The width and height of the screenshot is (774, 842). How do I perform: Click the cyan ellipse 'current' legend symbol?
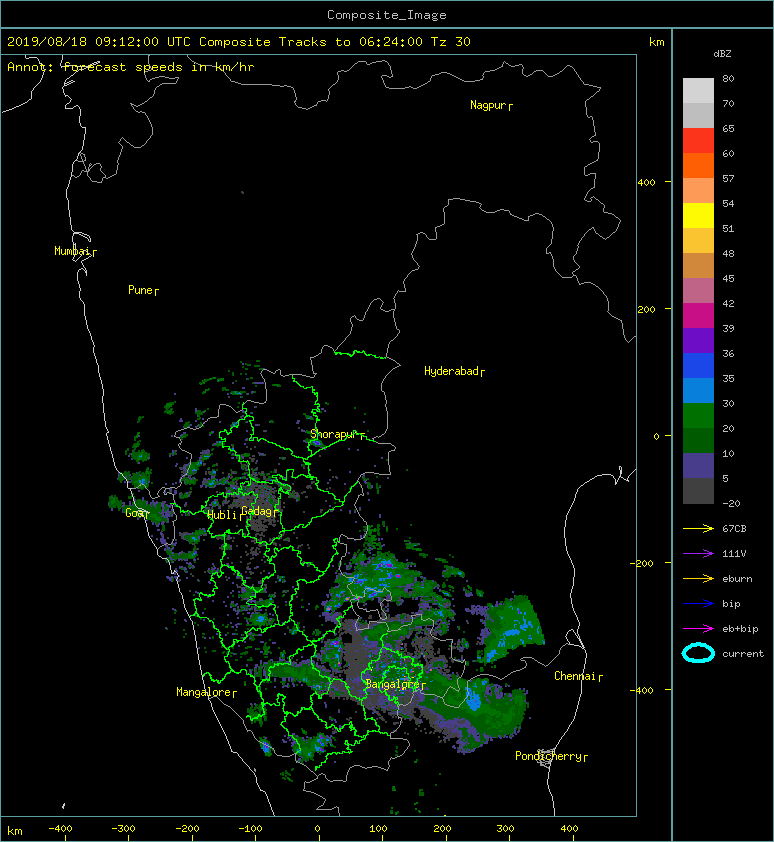pos(698,653)
